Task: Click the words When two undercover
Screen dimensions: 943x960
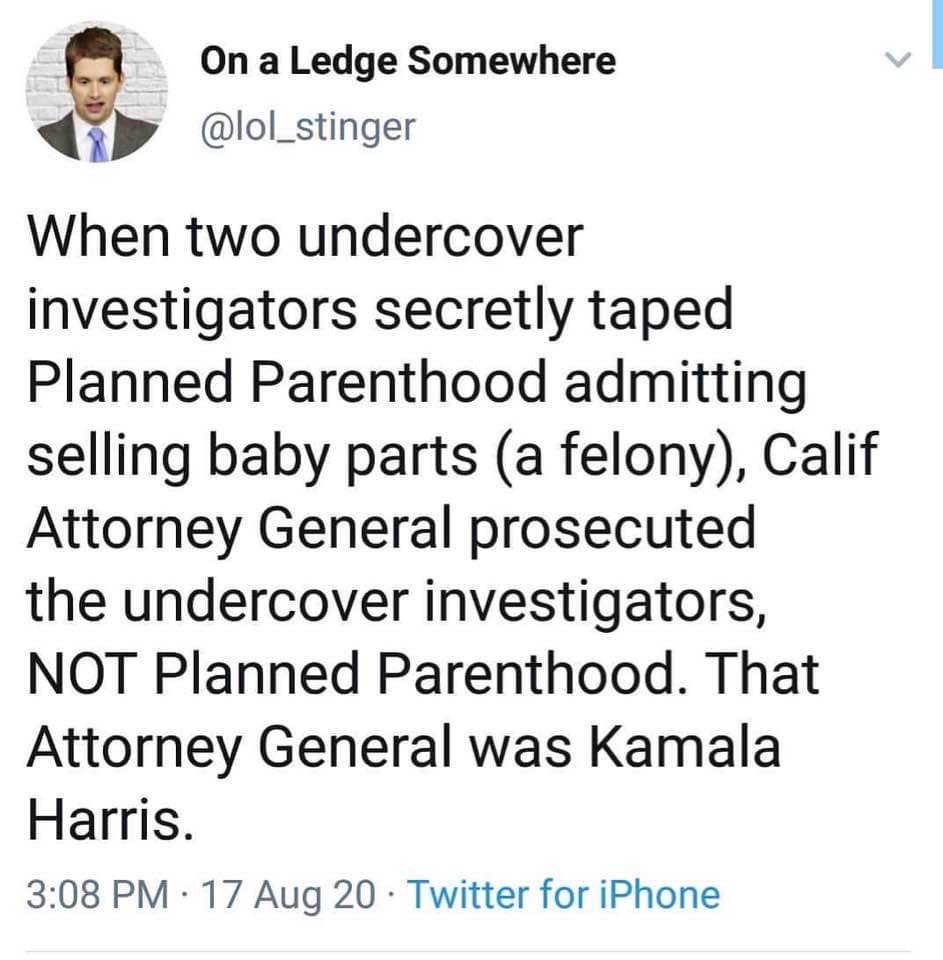Action: (305, 240)
